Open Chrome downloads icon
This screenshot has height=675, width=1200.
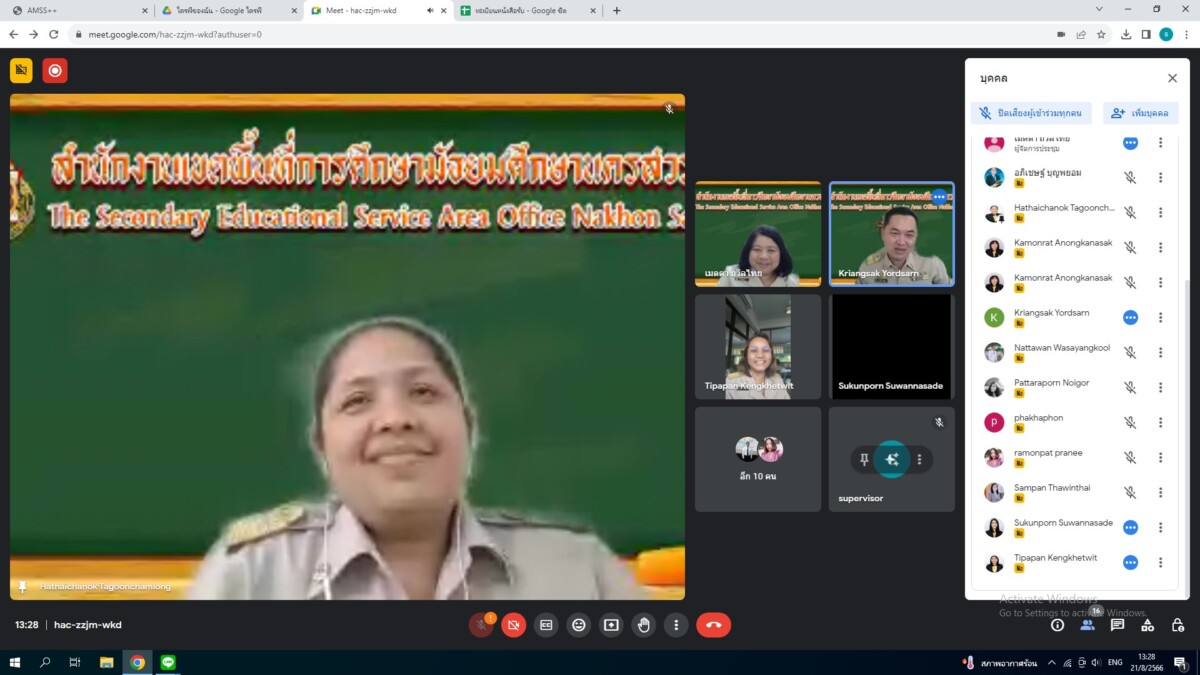pyautogui.click(x=1126, y=34)
